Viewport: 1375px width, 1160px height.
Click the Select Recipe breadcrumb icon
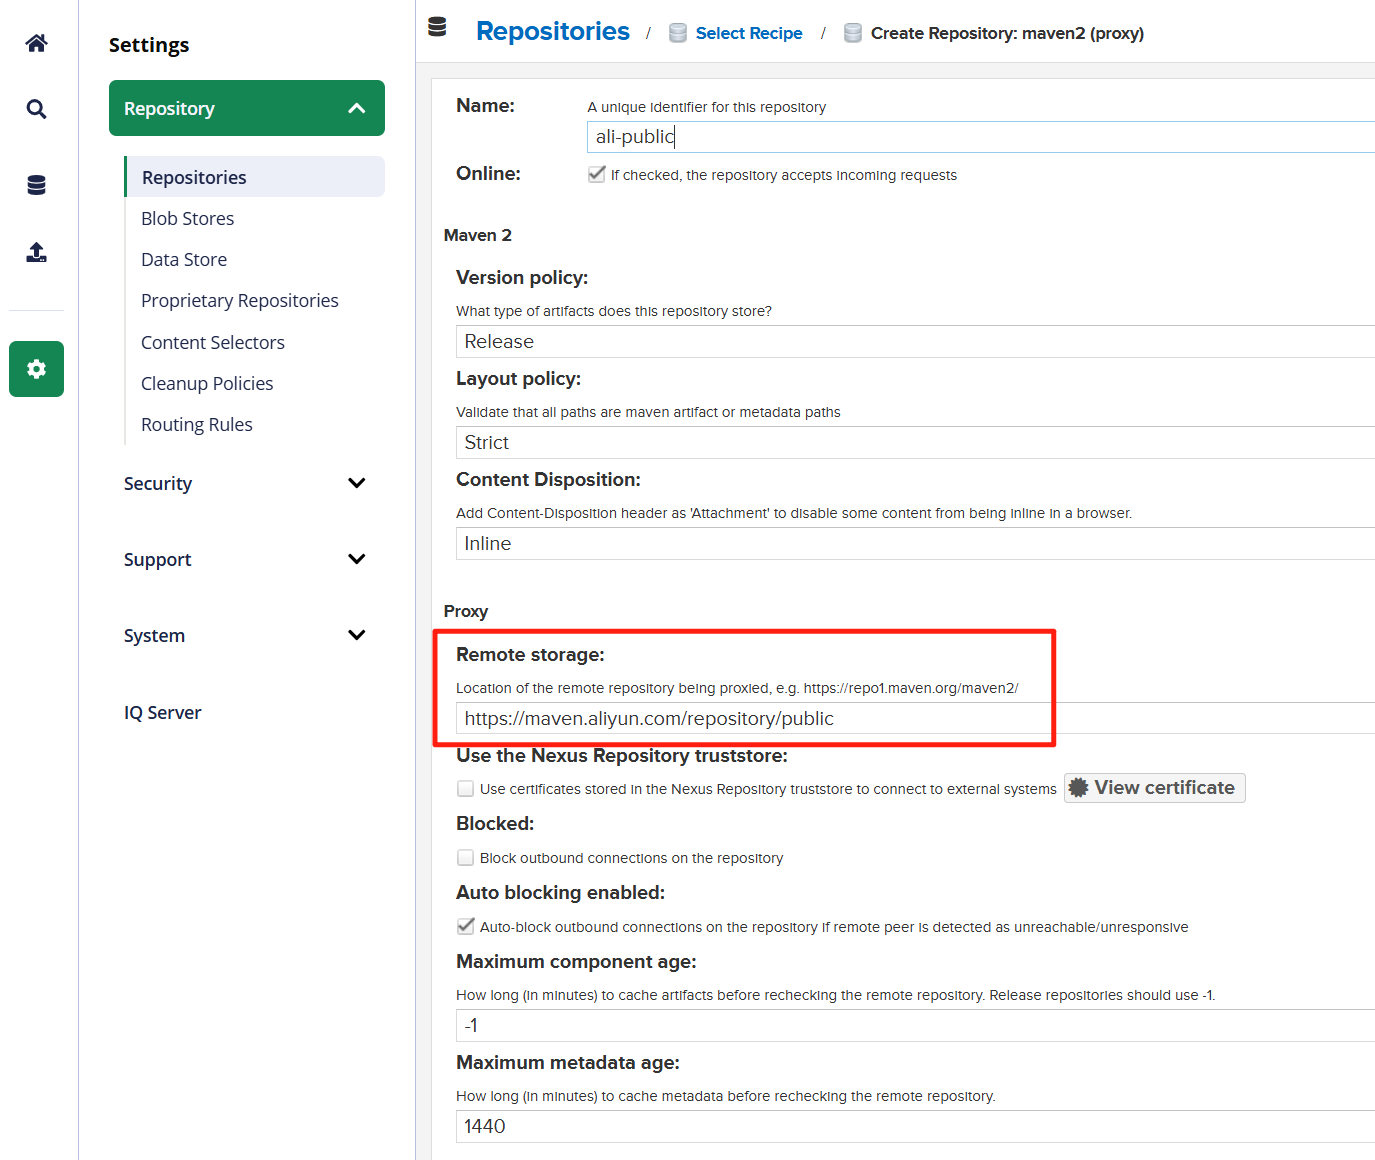[678, 33]
